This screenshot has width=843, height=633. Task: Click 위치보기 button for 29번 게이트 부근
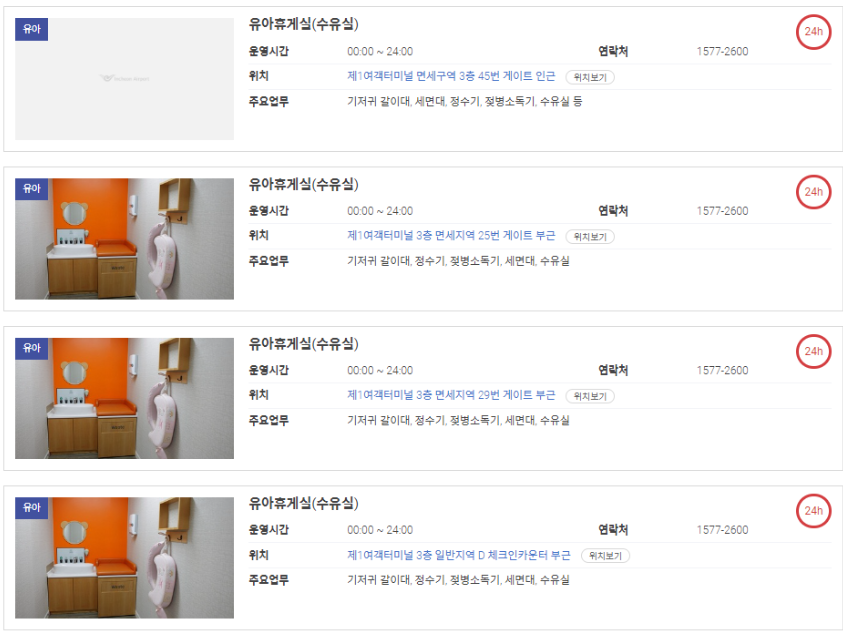click(590, 396)
